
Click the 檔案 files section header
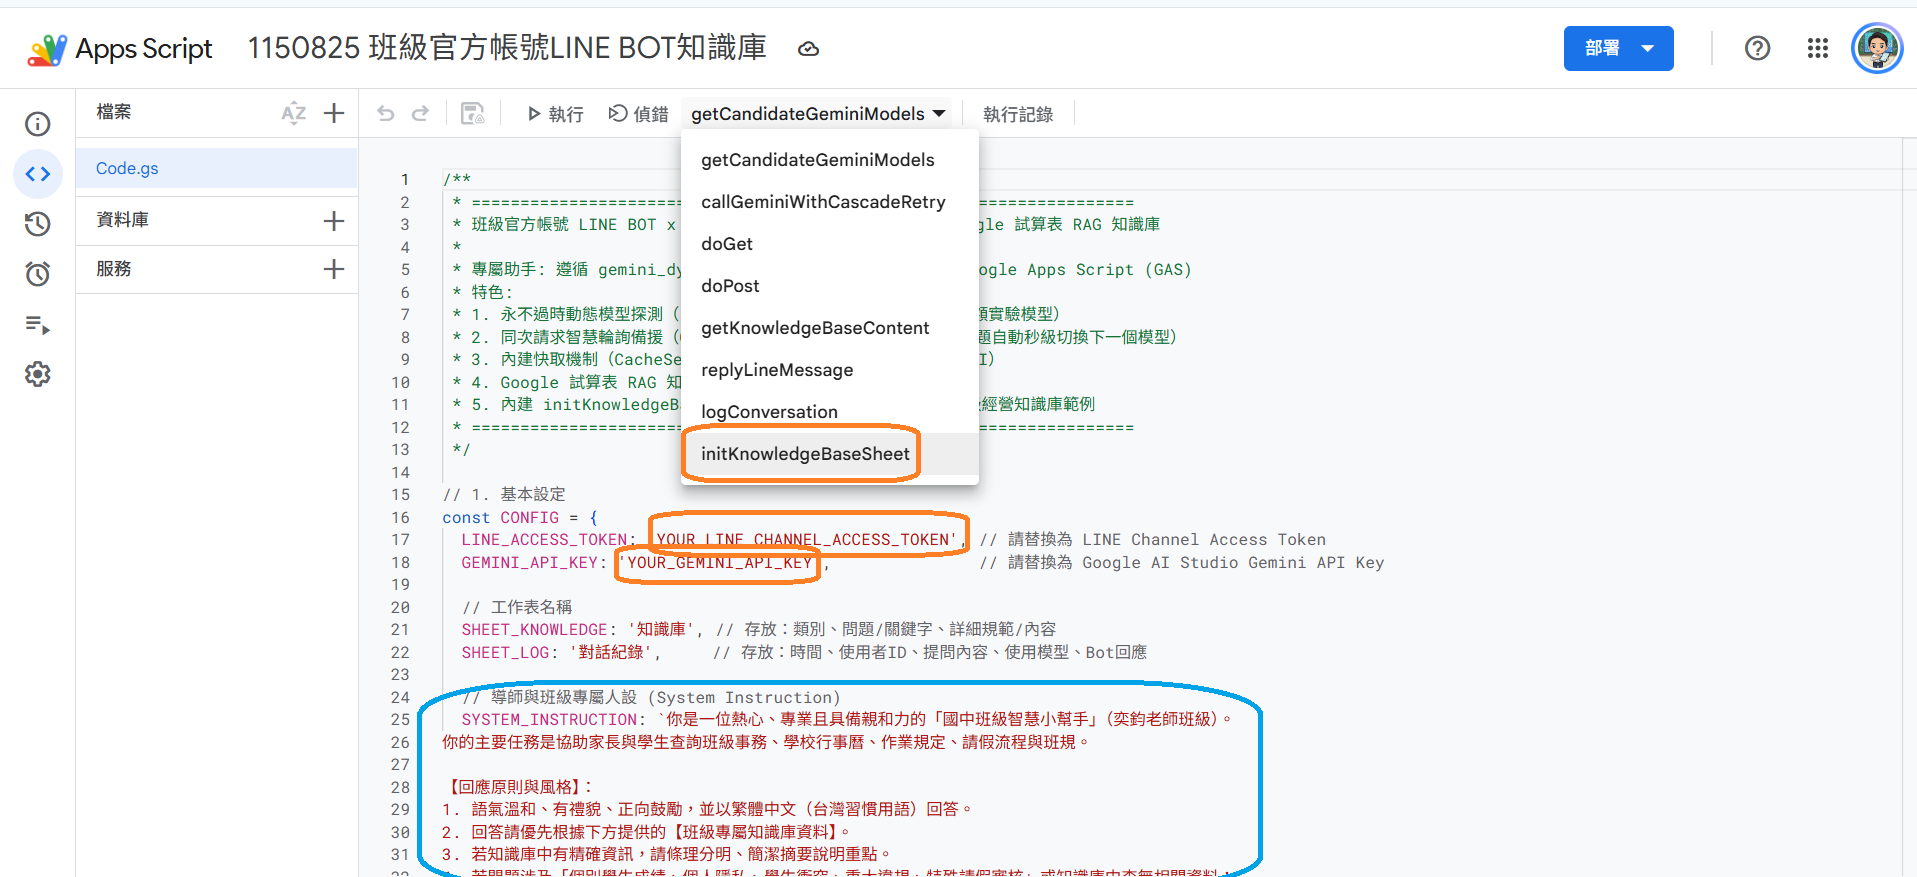[x=114, y=112]
